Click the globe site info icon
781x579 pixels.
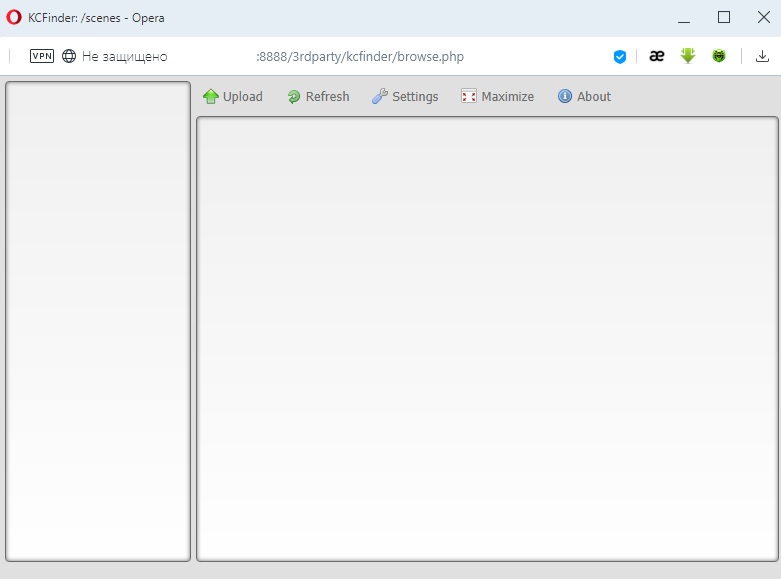69,56
